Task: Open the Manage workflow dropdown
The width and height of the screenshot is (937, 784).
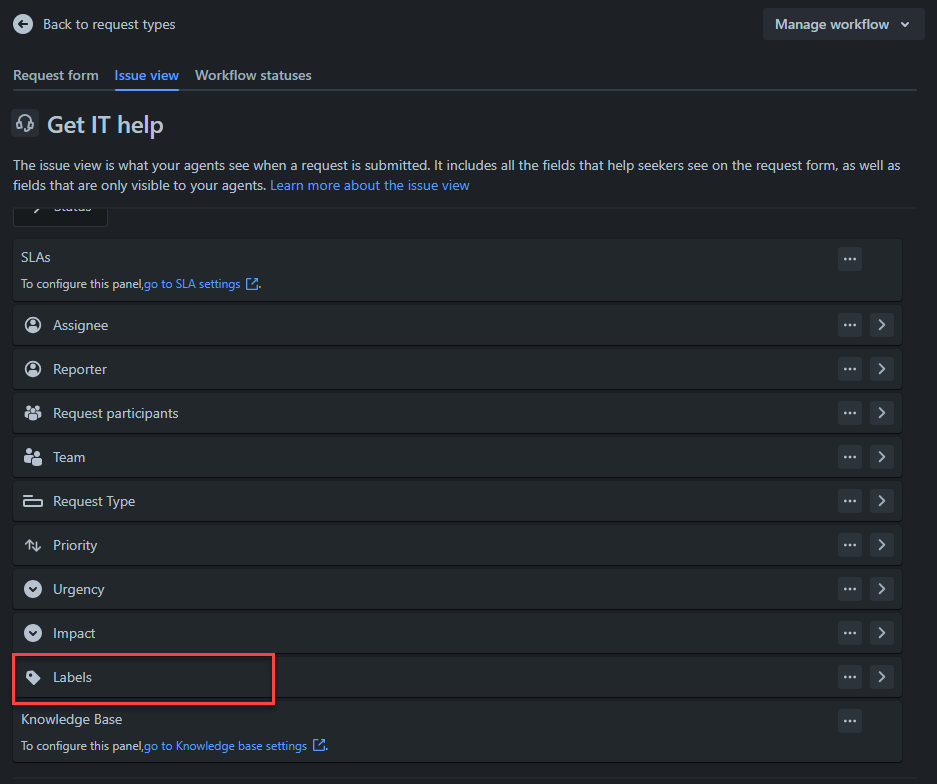Action: click(x=843, y=24)
